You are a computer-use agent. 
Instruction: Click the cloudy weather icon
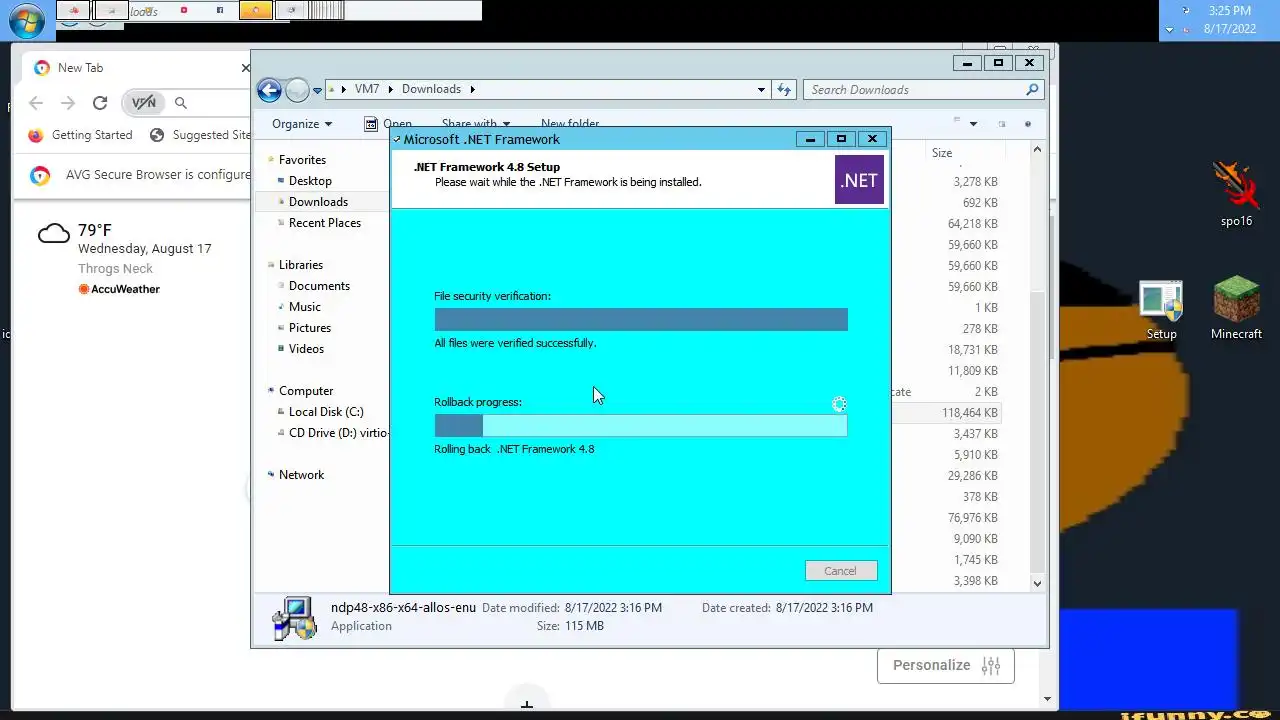coord(53,235)
